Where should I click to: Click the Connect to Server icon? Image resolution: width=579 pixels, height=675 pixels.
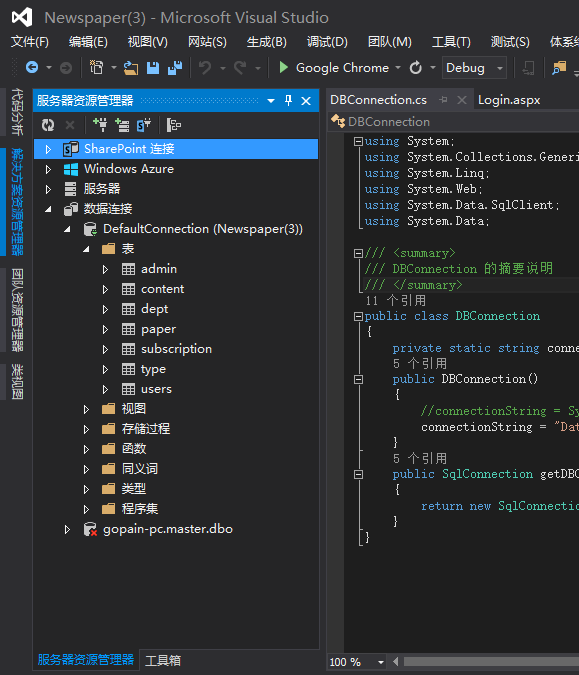click(122, 125)
